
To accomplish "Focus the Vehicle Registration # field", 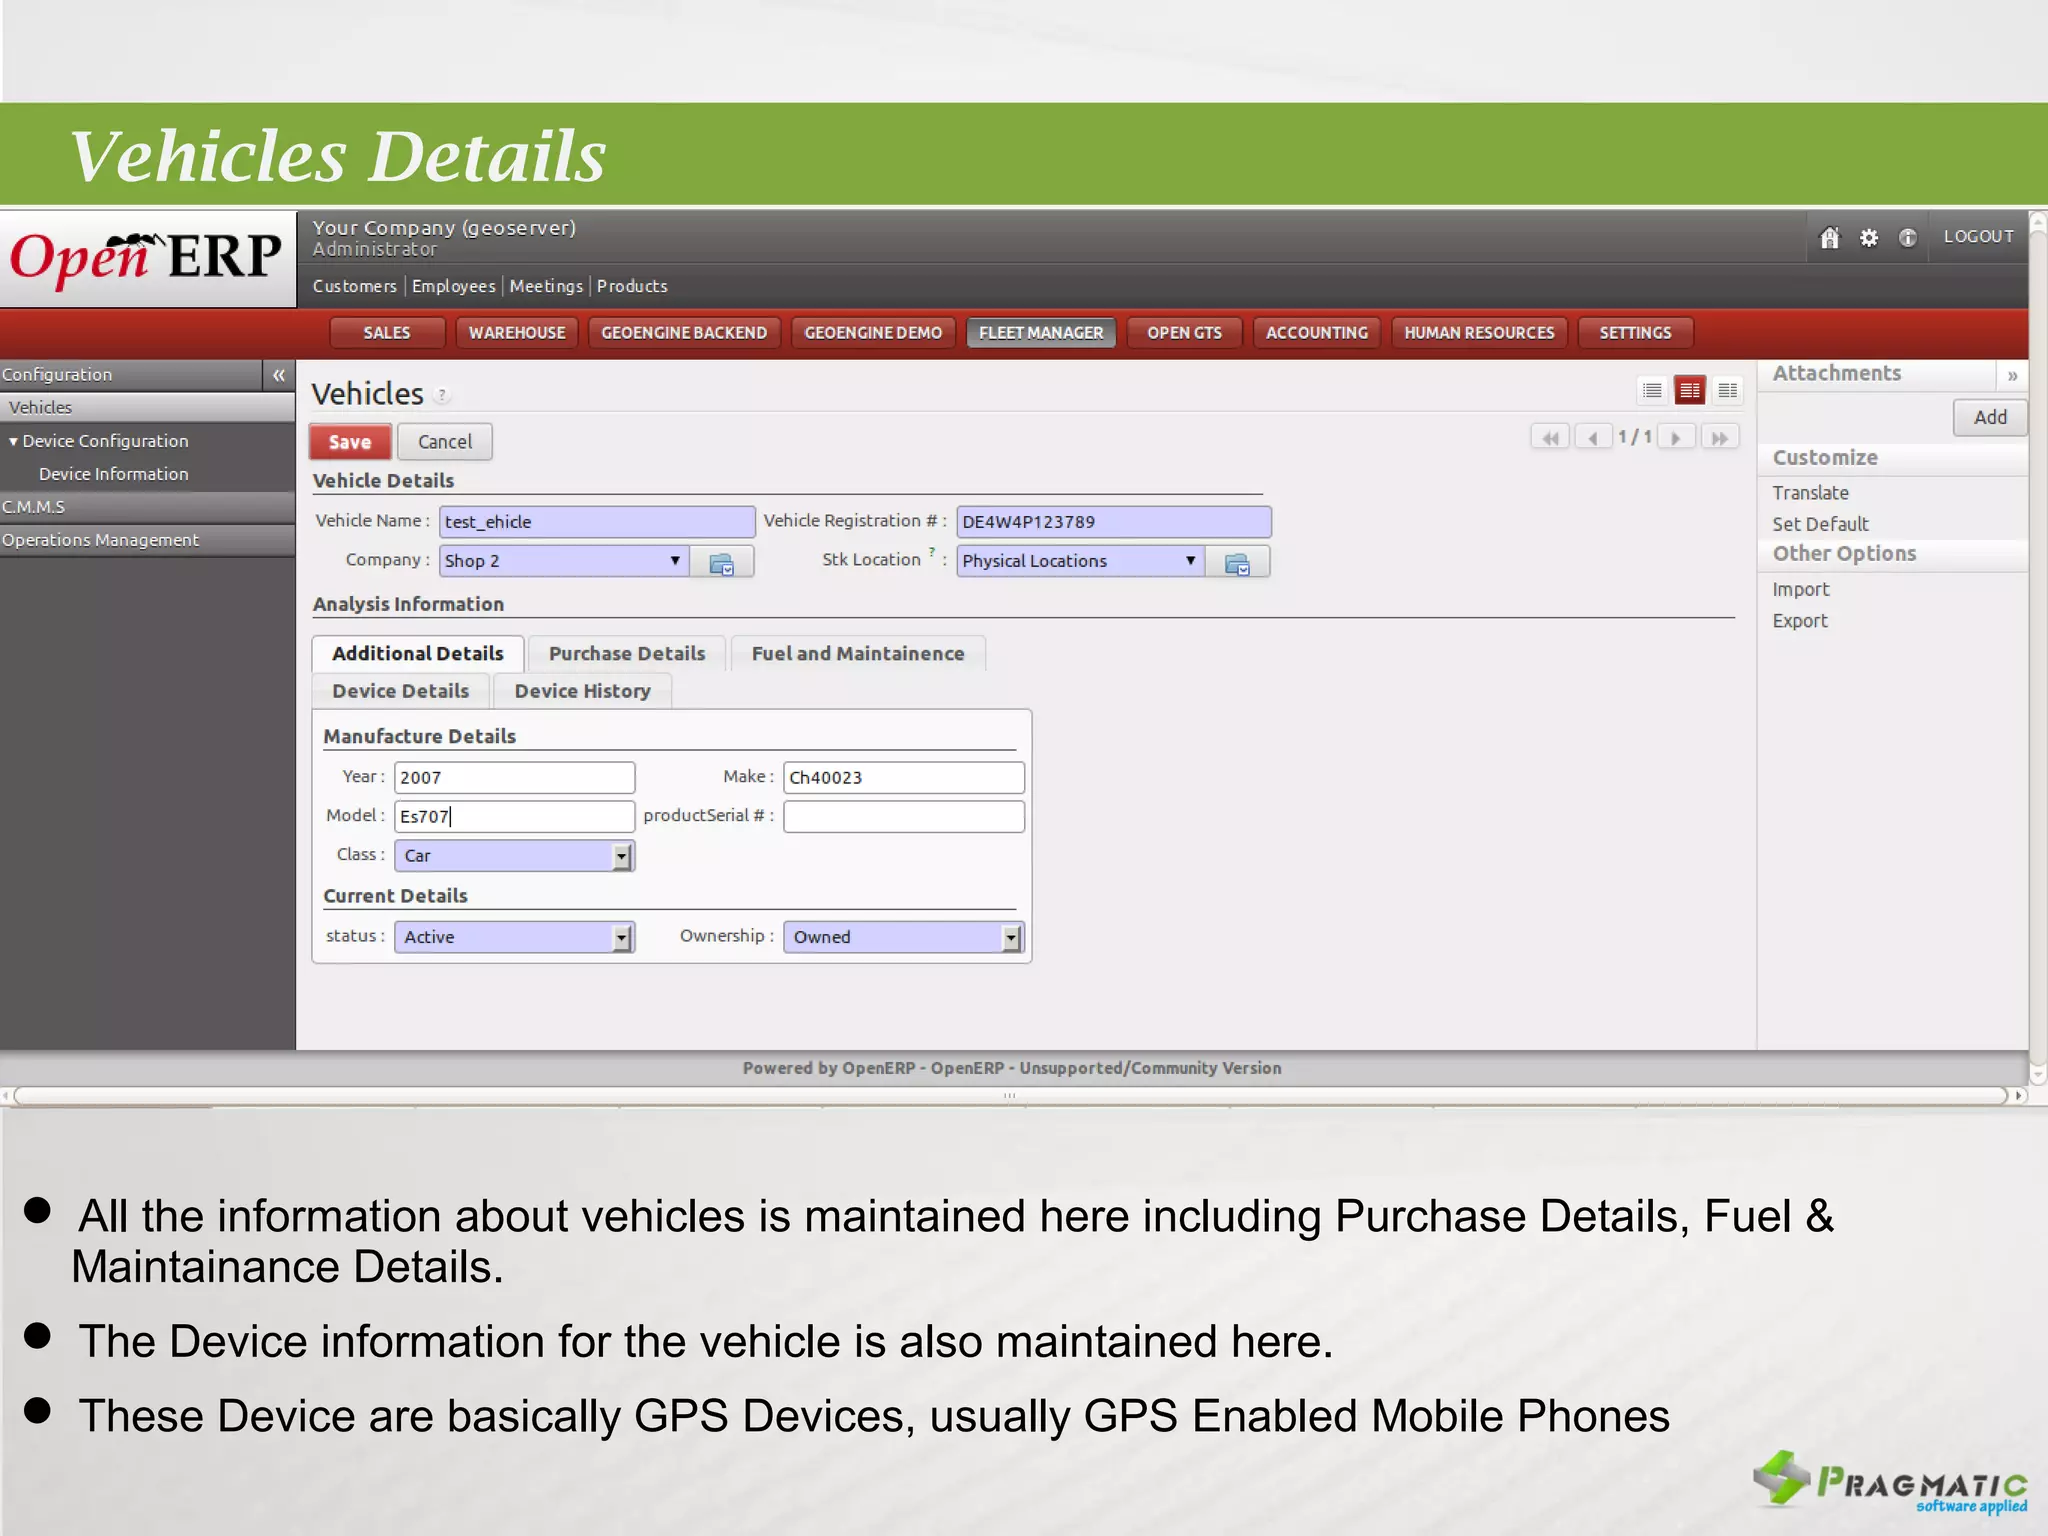I will tap(1114, 522).
